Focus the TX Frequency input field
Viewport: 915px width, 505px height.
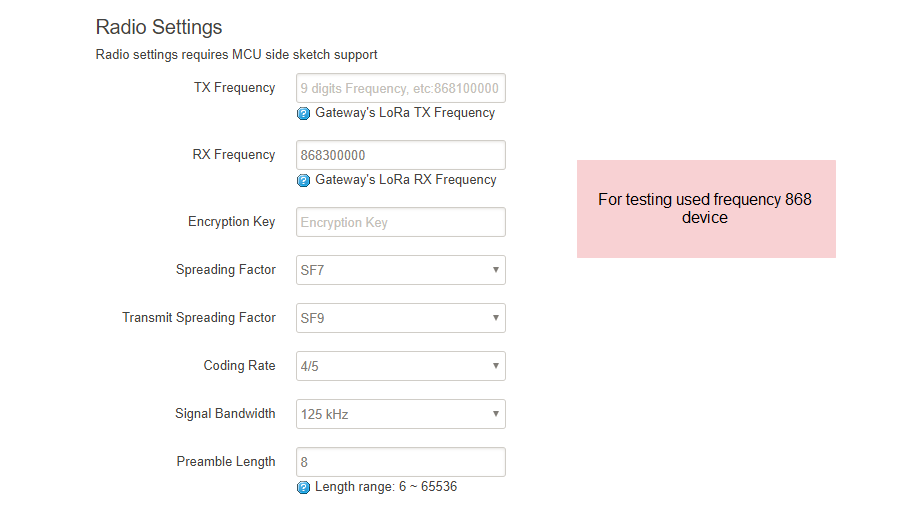click(x=401, y=88)
